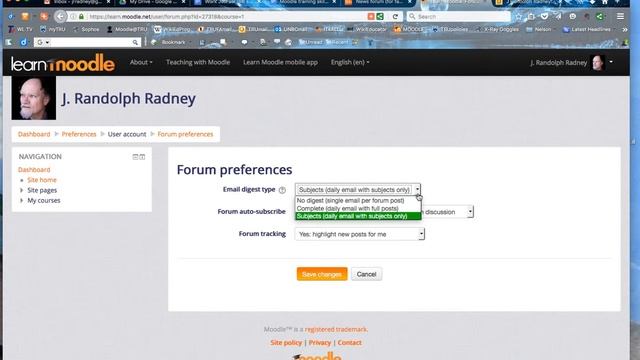
Task: Open the WL.TV bookmark
Action: (x=20, y=29)
